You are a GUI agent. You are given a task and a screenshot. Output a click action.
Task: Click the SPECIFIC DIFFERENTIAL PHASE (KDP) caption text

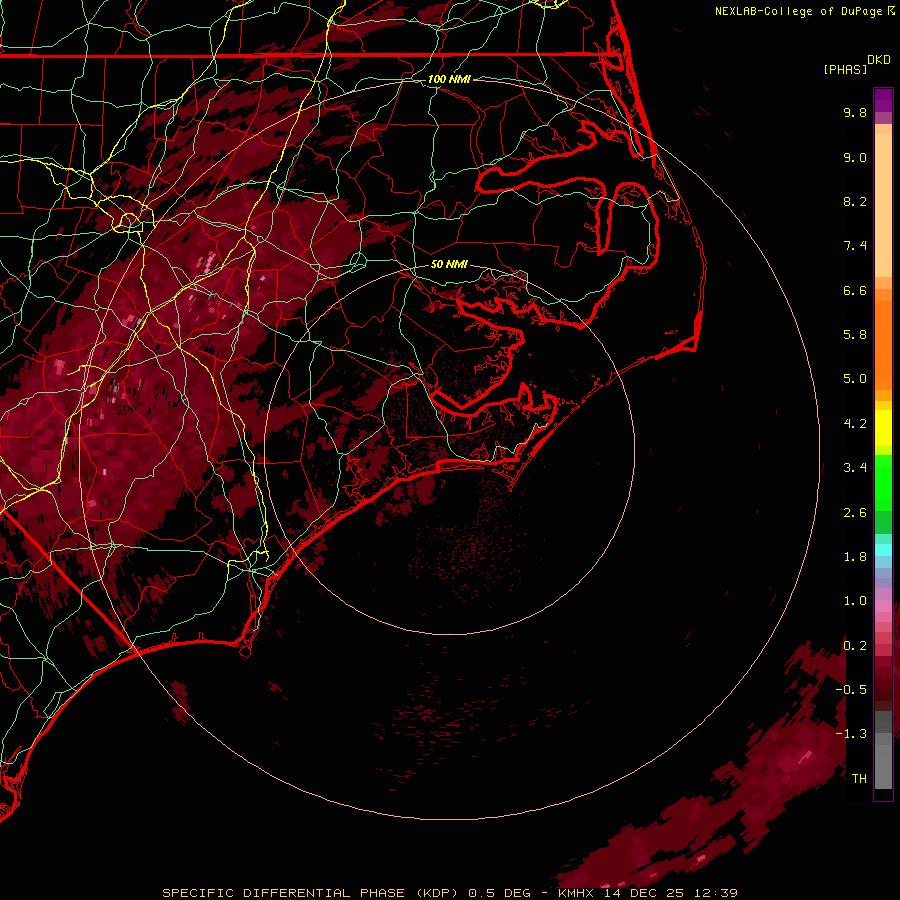pos(310,893)
